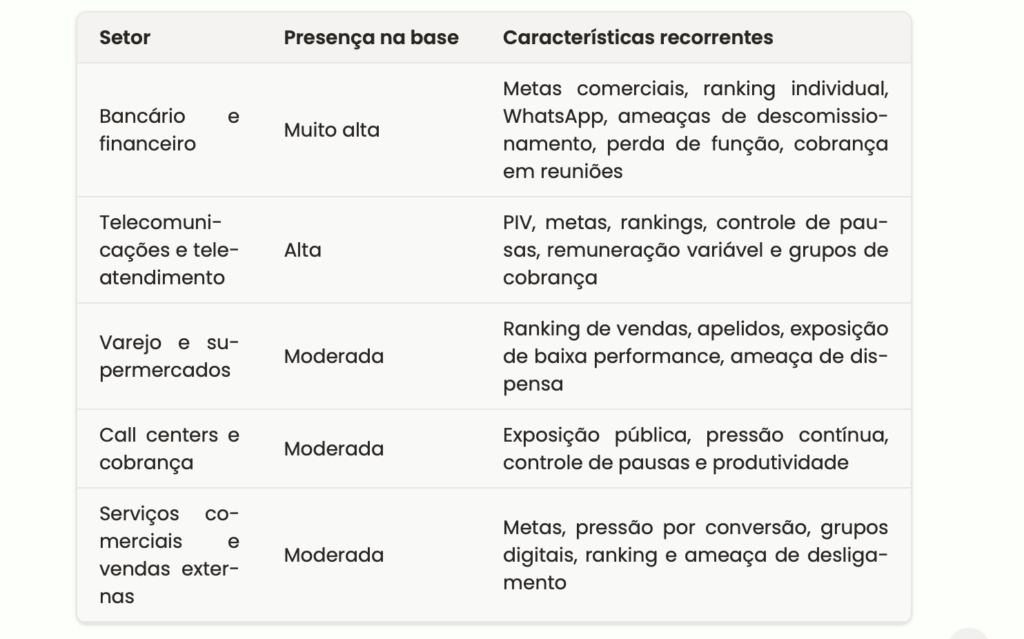Click the text starting with Metas, pressão por conversão
The image size is (1024, 639).
tap(696, 555)
